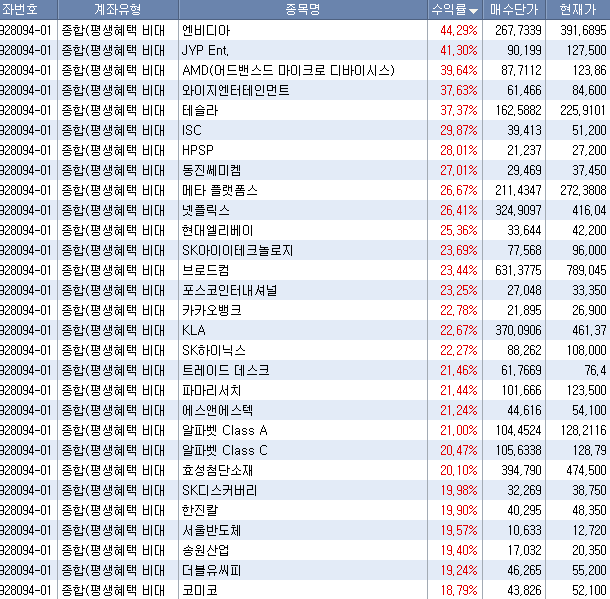Select the 트레이드 데스크 stock name
610x599 pixels.
pos(226,370)
